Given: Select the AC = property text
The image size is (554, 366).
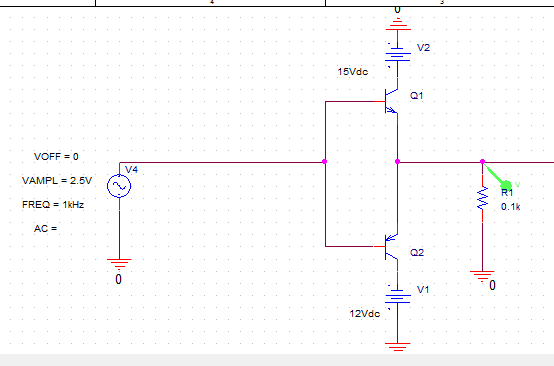Looking at the screenshot, I should point(46,229).
